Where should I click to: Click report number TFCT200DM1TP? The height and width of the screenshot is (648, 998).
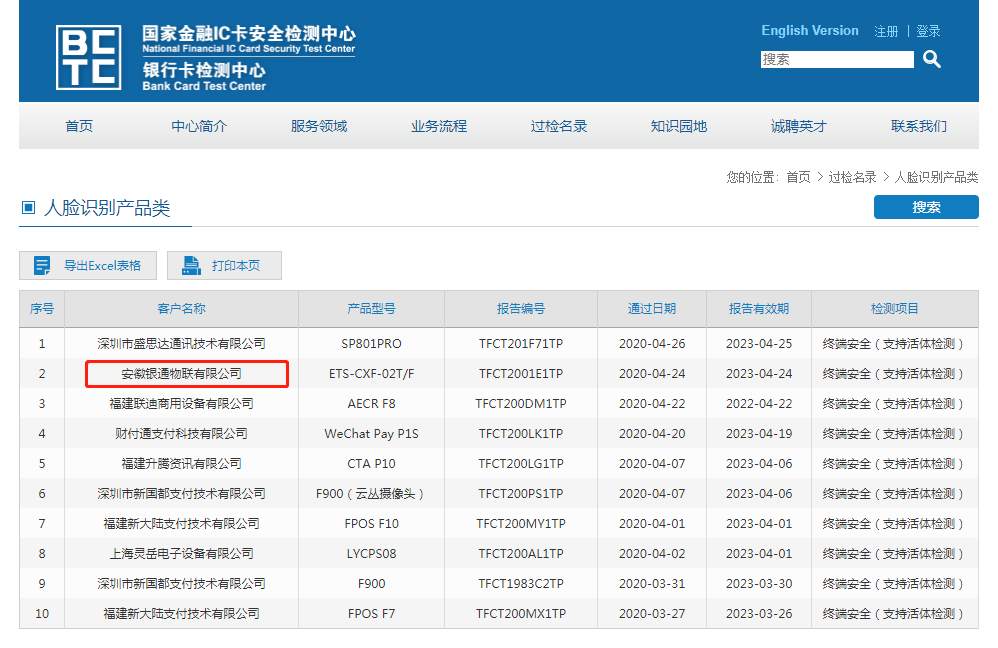(521, 404)
